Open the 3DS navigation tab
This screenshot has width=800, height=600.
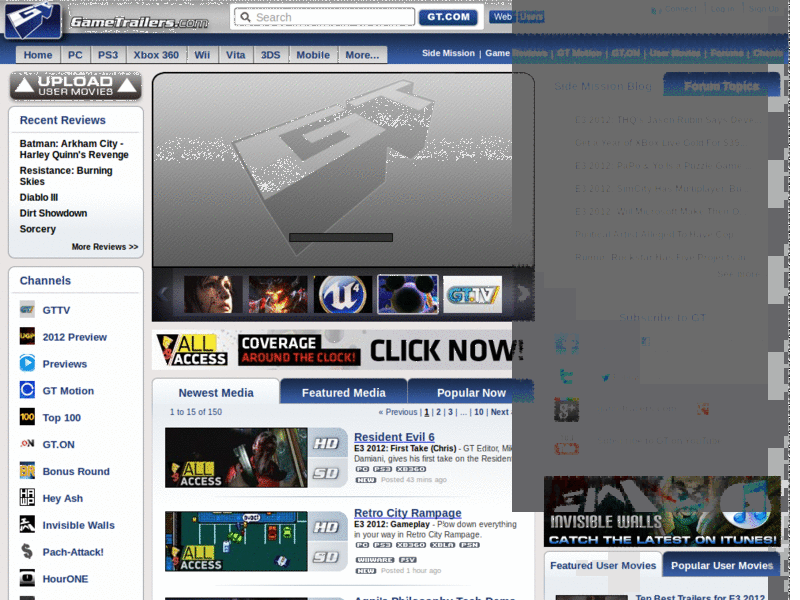point(270,55)
